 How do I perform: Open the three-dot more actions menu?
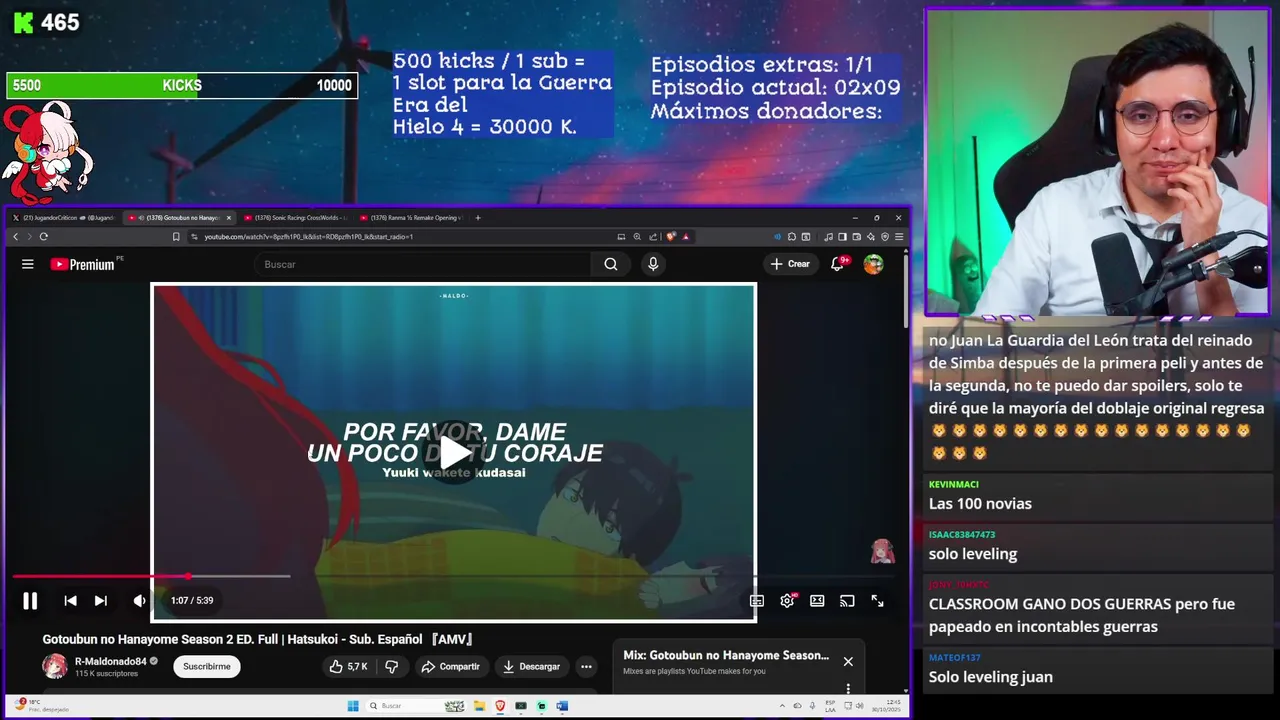pyautogui.click(x=586, y=666)
